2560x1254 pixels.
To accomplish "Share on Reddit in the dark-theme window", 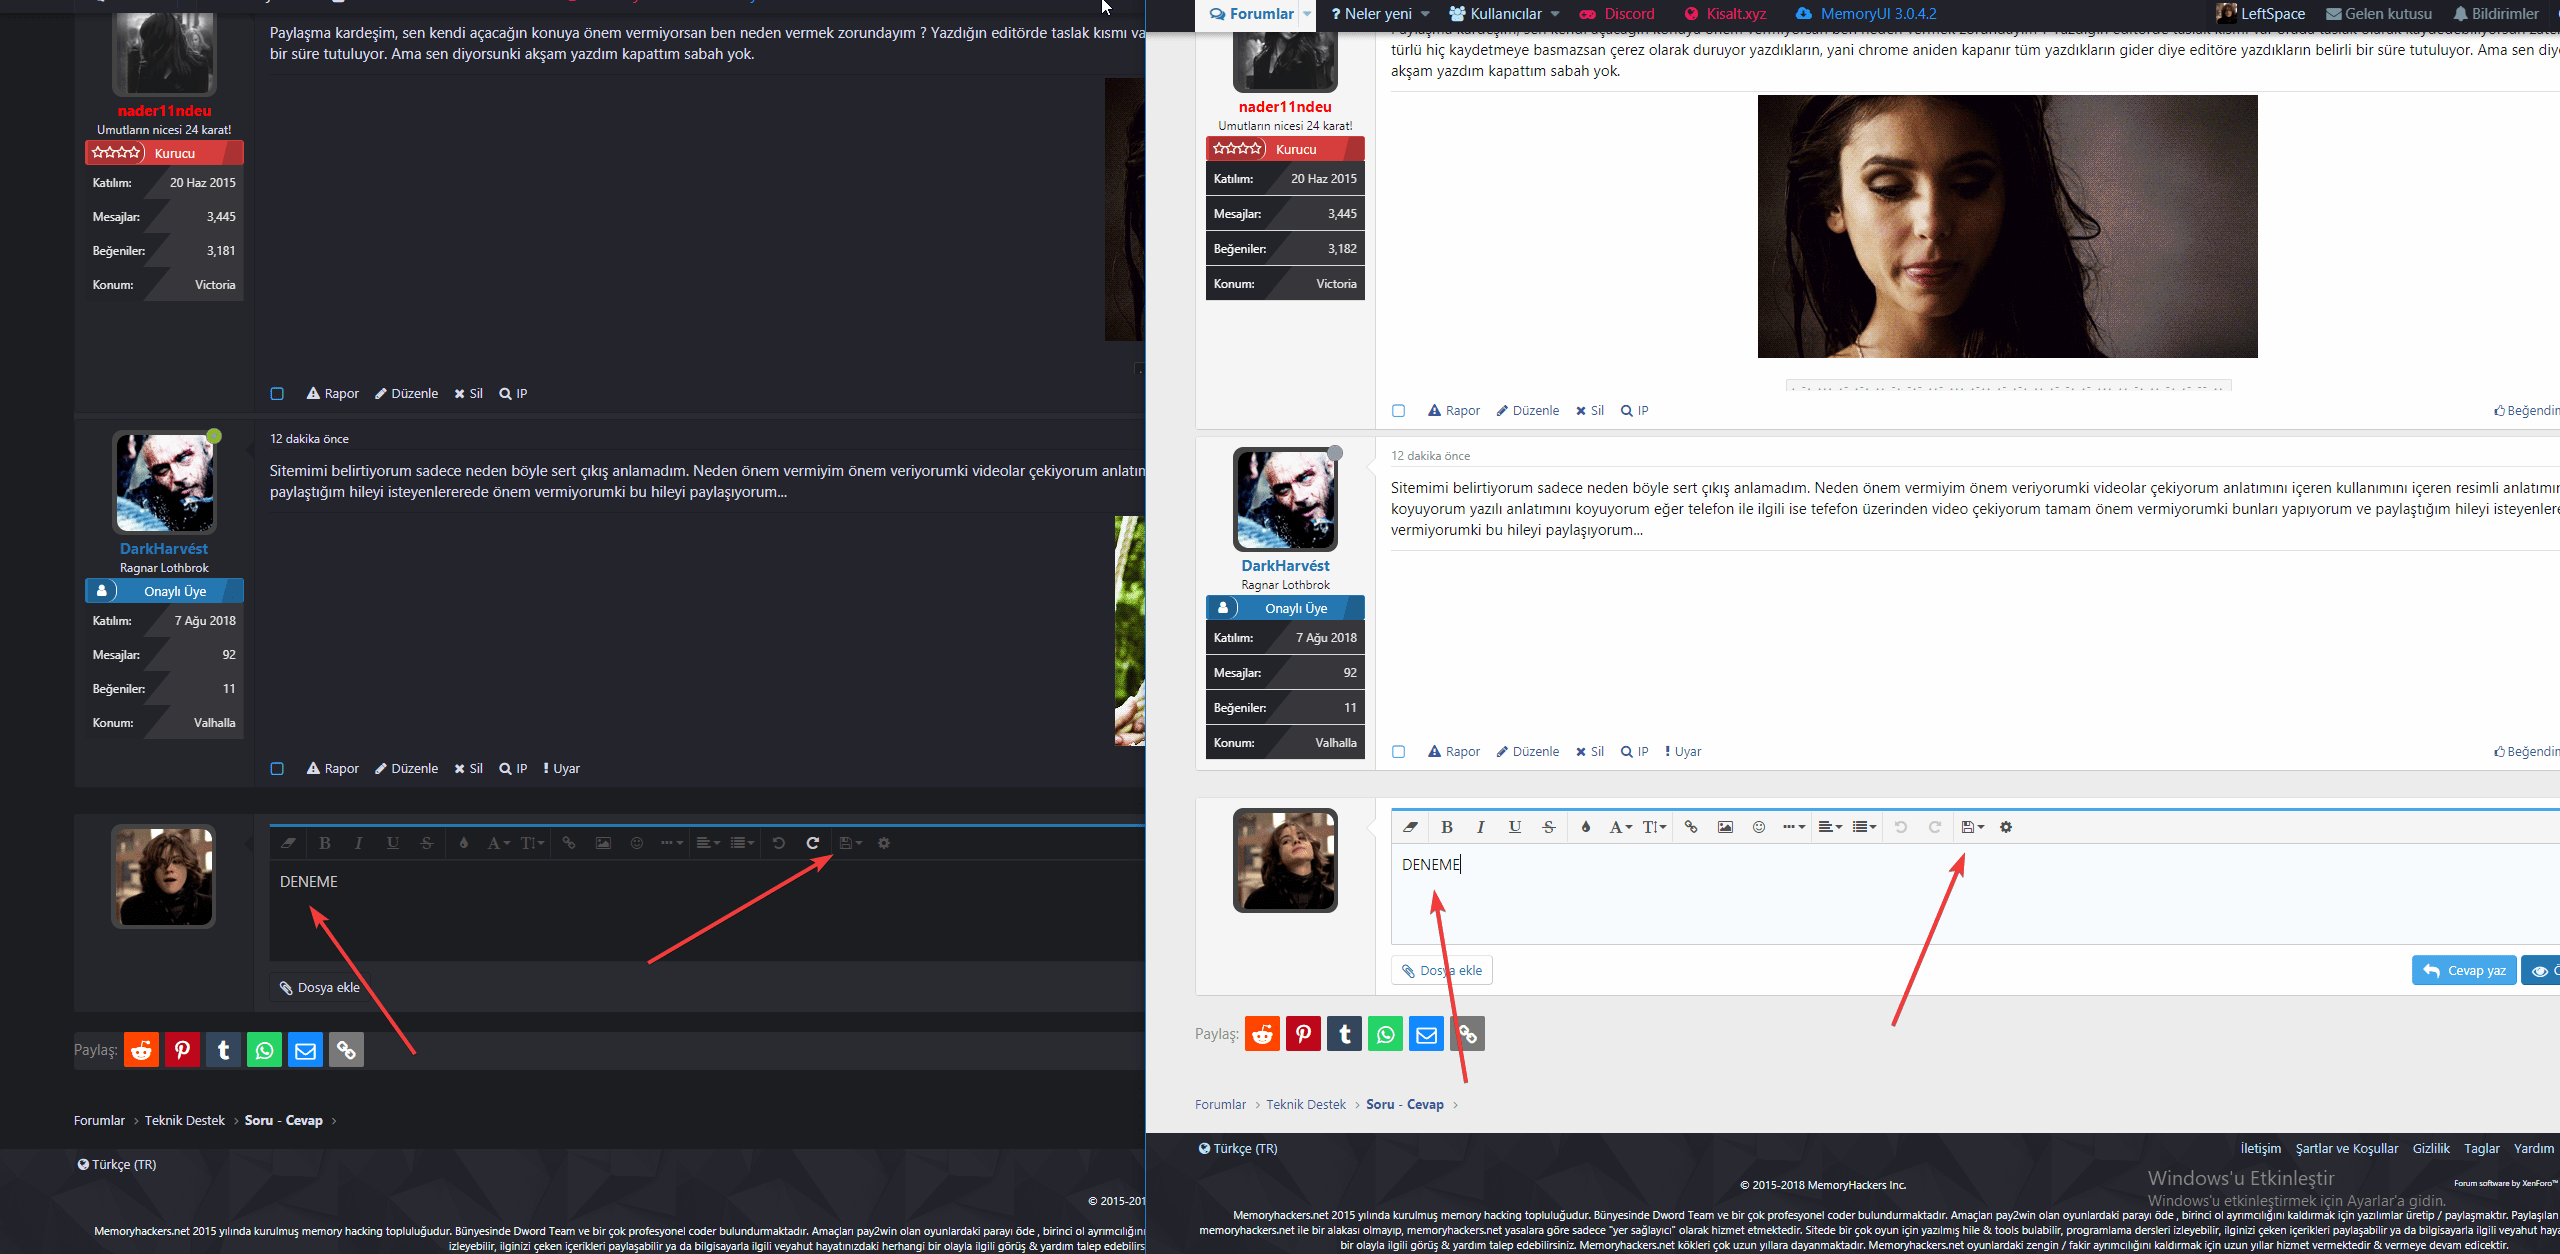I will 141,1050.
